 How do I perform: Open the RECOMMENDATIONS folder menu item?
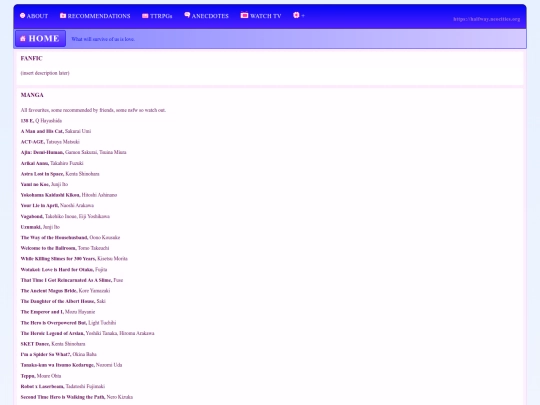click(95, 16)
